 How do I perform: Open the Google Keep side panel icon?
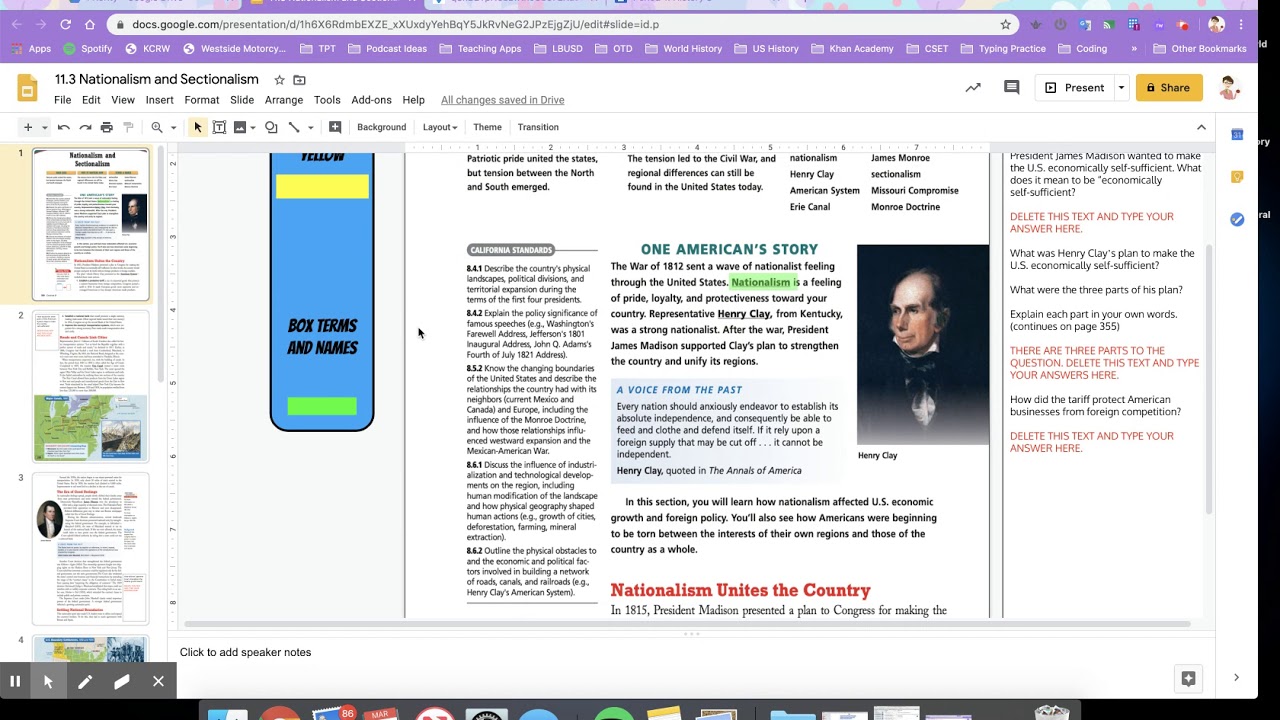click(x=1237, y=177)
